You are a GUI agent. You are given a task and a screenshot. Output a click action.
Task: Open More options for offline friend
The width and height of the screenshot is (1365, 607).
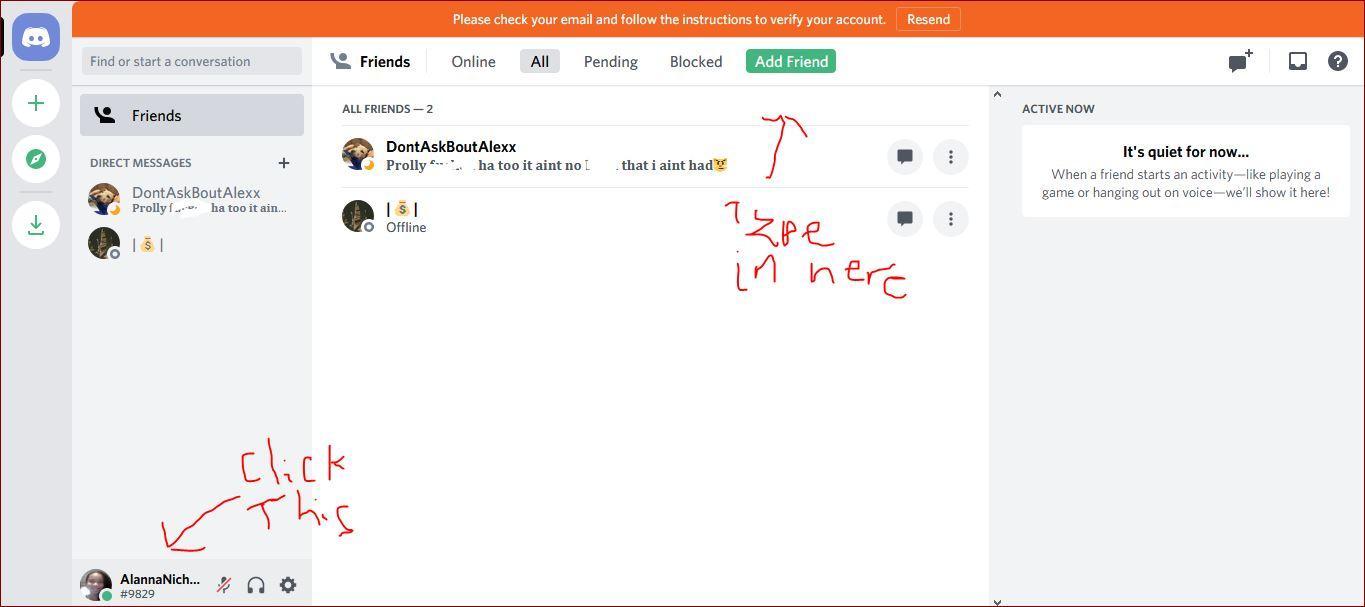point(951,219)
